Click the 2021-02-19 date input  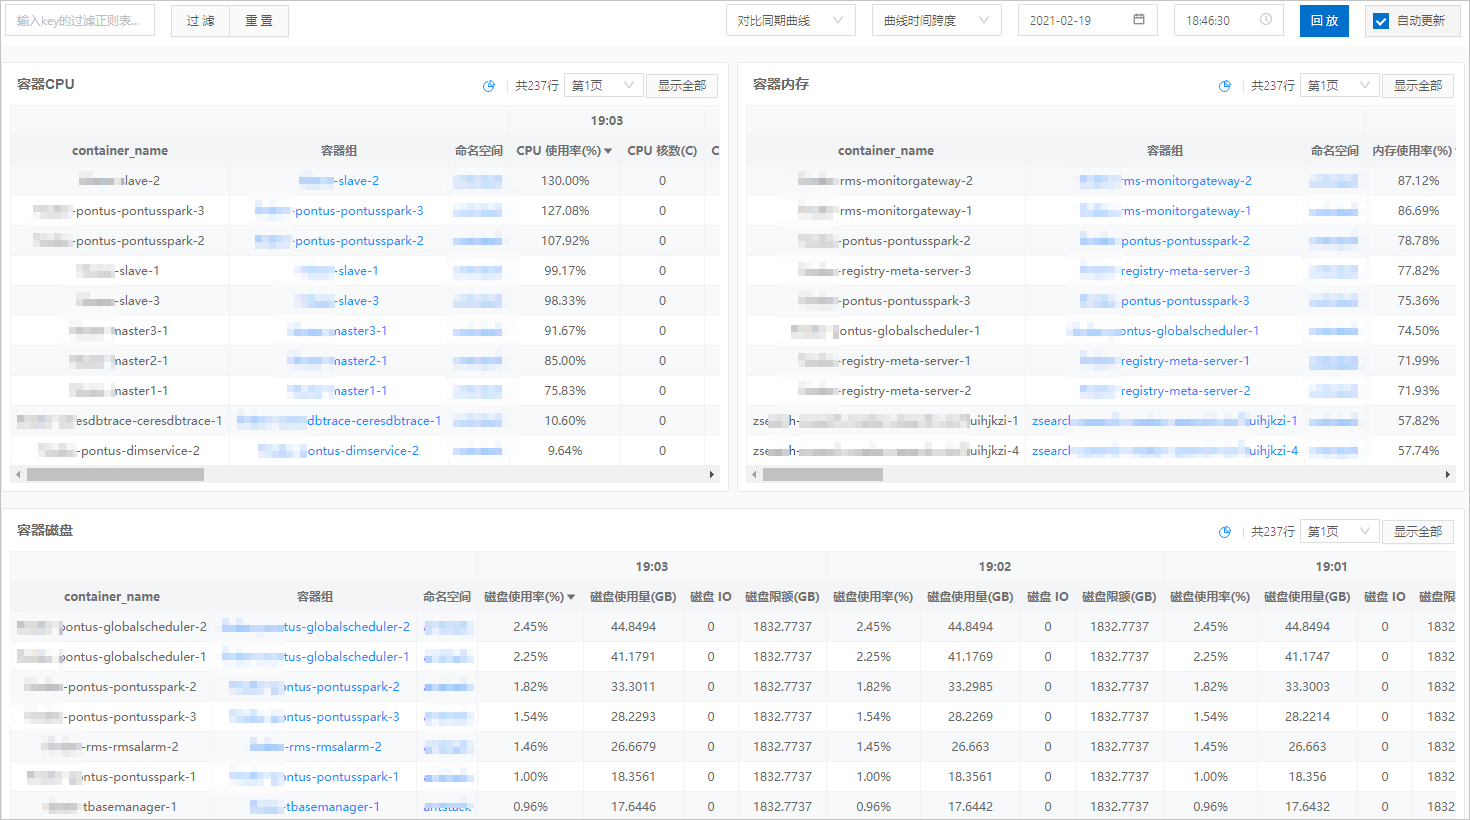coord(1088,20)
